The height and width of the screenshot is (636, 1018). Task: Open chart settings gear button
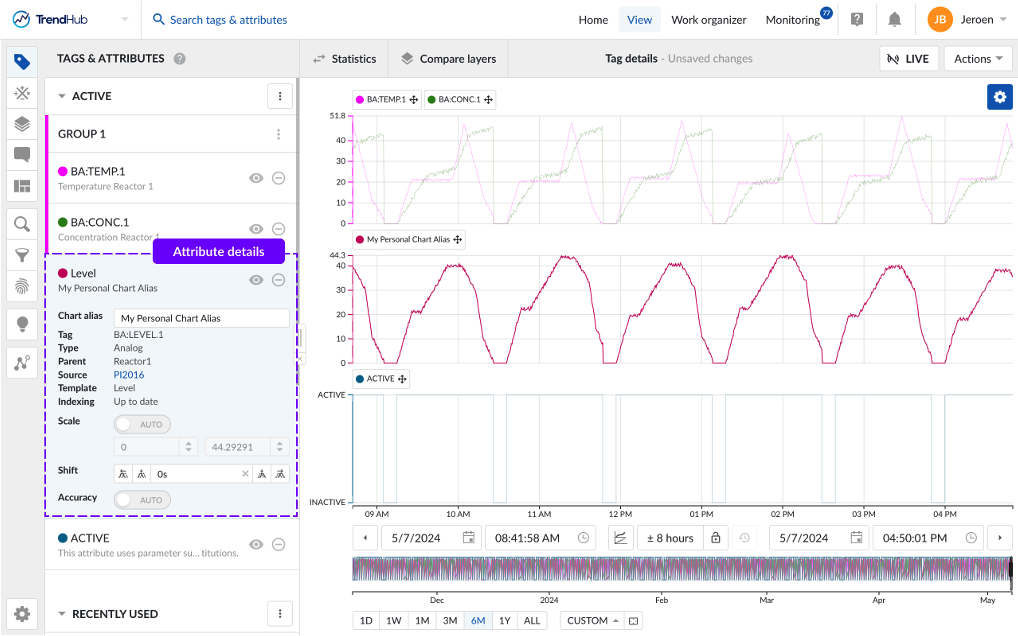click(999, 97)
